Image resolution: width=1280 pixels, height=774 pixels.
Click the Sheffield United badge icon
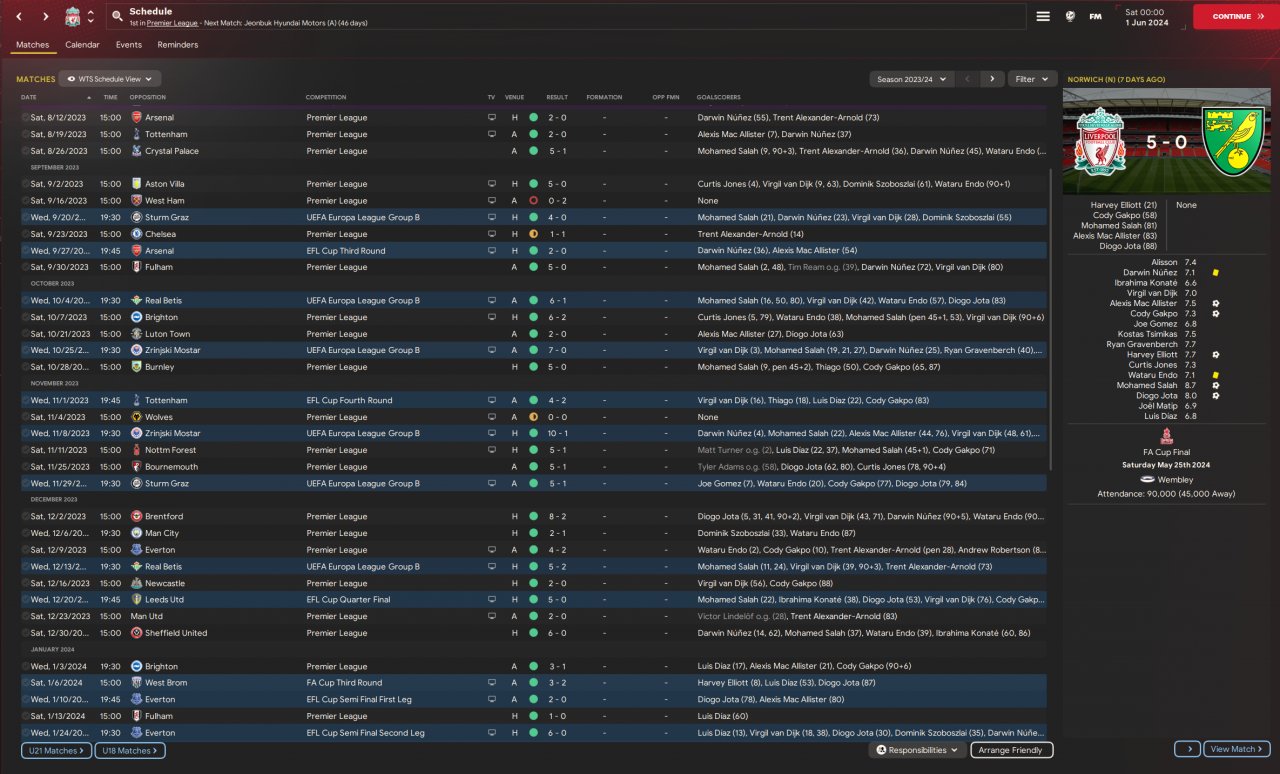tap(136, 633)
